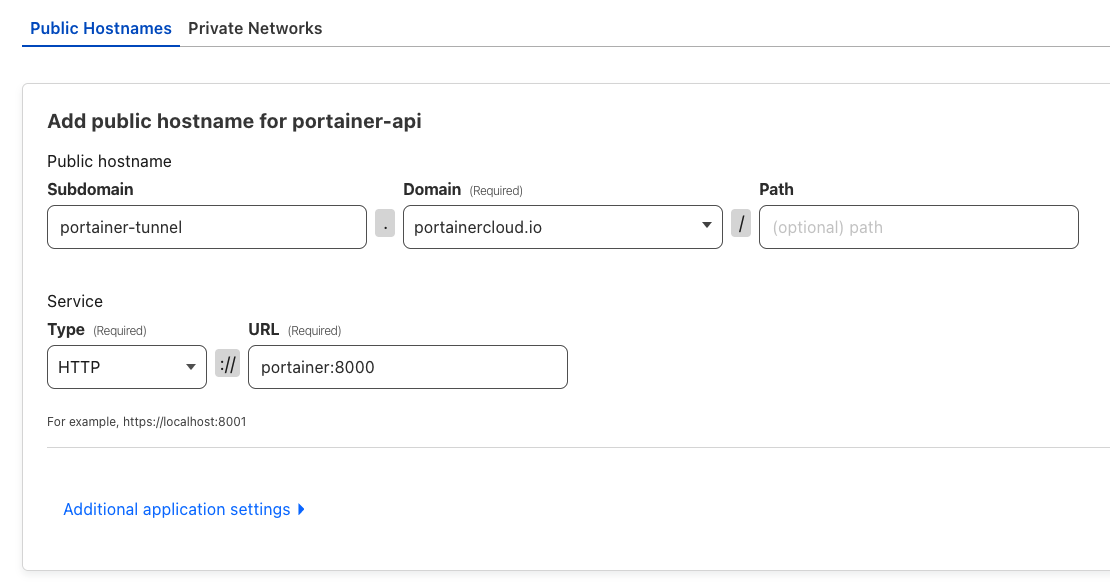This screenshot has height=585, width=1110.
Task: Click the dot separator badge between Subdomain and Domain
Action: tap(385, 223)
